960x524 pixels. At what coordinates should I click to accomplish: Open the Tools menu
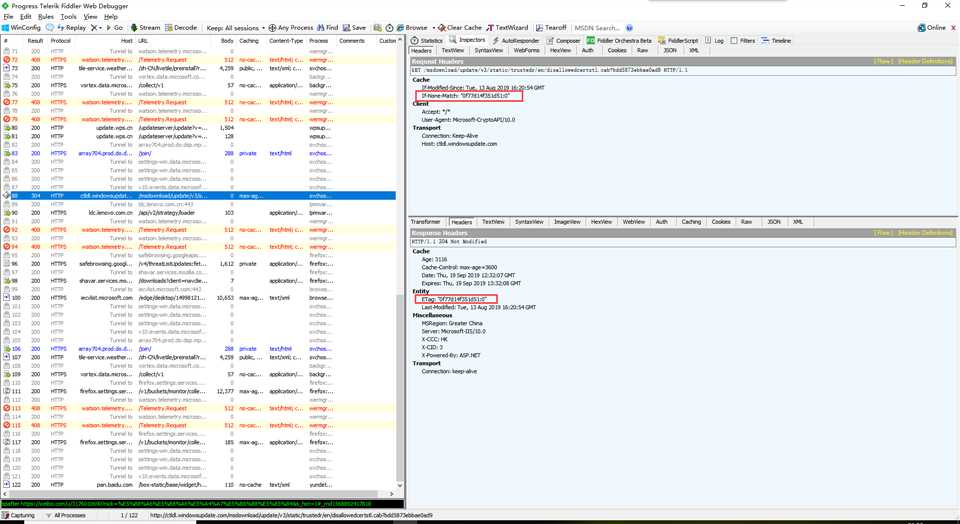click(x=69, y=17)
